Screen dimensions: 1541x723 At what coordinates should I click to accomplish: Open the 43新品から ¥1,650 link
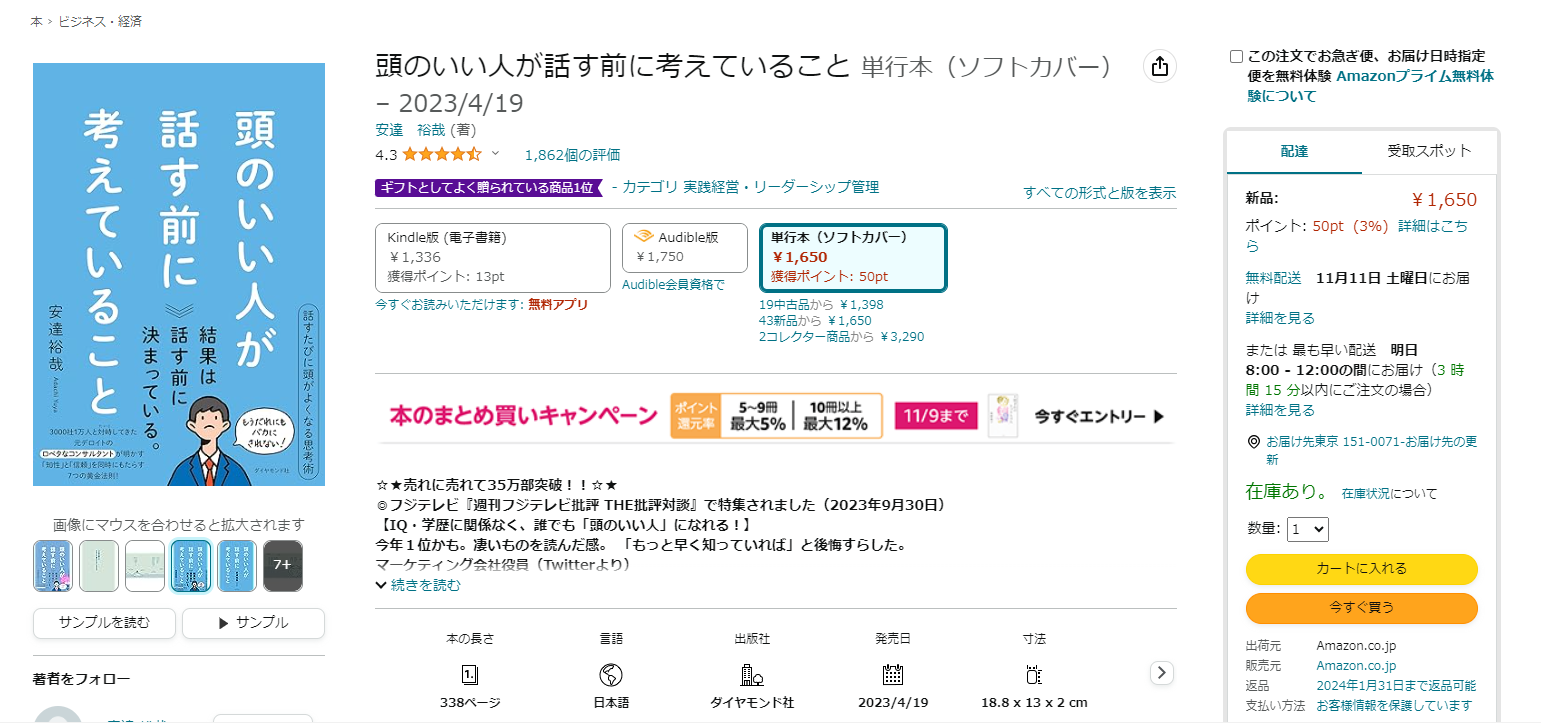(x=815, y=321)
